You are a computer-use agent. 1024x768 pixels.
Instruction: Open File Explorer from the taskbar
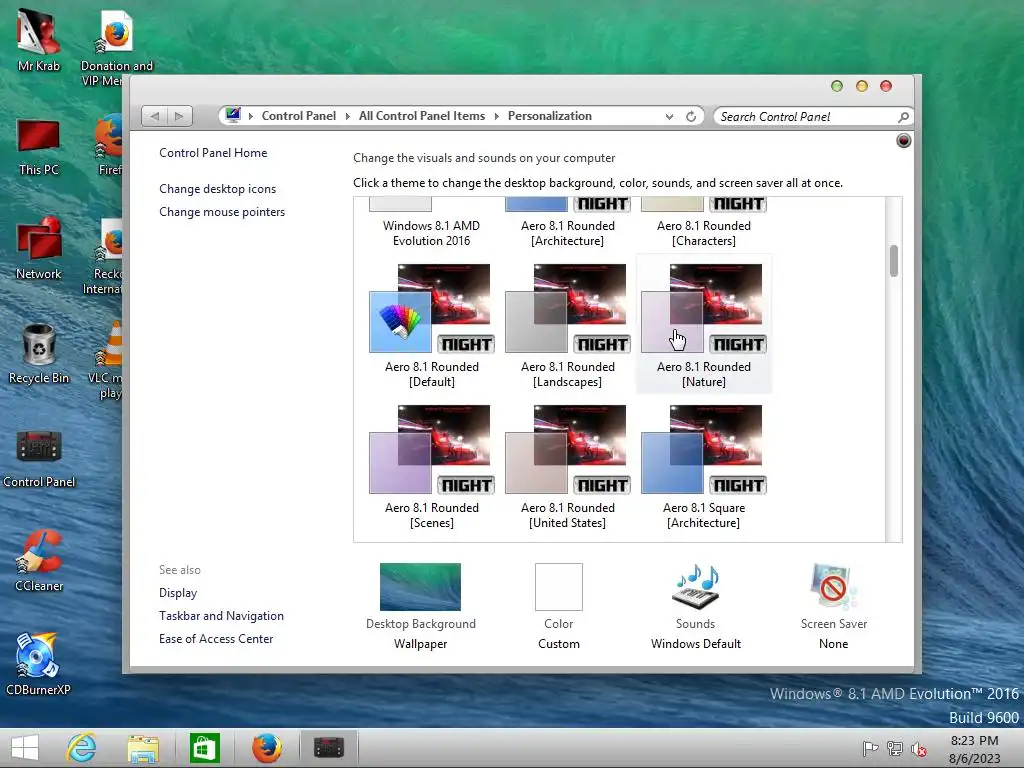tap(143, 748)
